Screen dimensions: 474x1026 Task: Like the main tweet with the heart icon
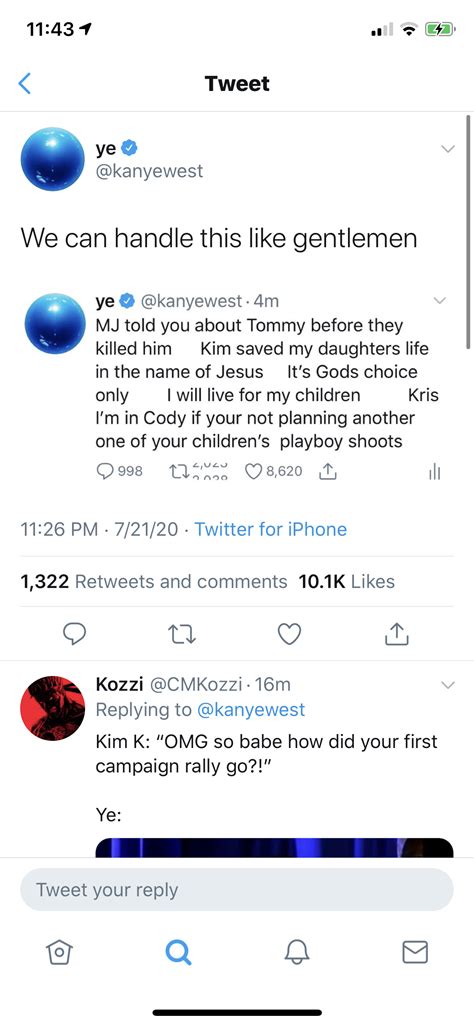289,633
